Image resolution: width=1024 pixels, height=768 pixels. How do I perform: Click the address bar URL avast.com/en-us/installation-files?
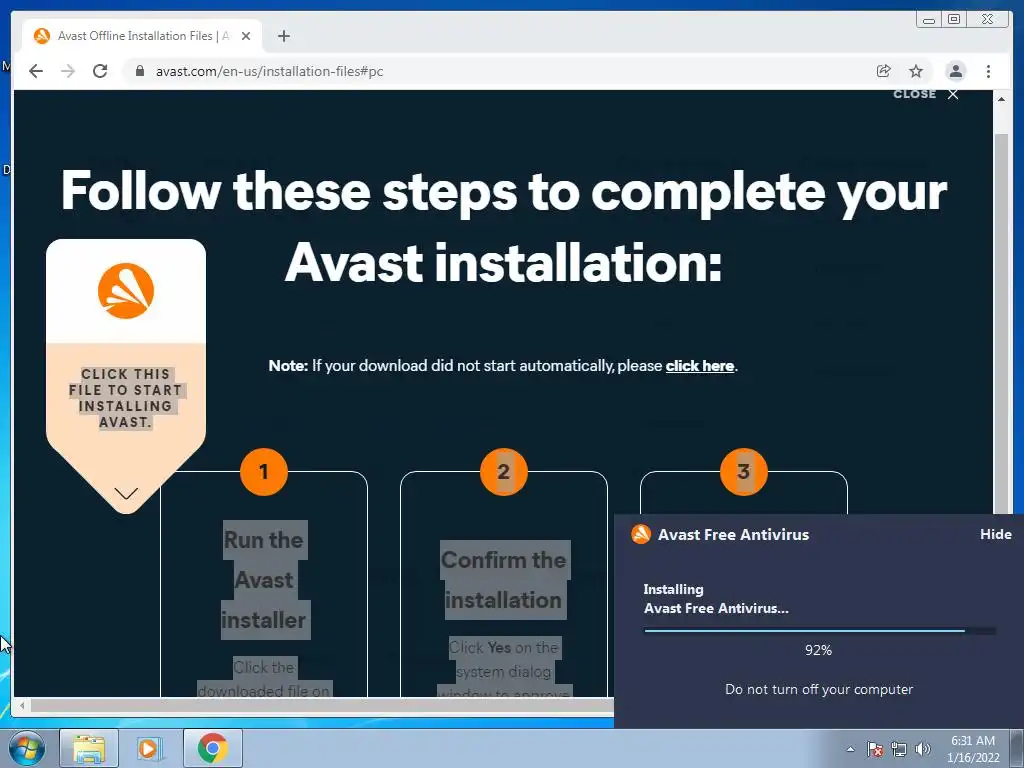click(x=269, y=71)
